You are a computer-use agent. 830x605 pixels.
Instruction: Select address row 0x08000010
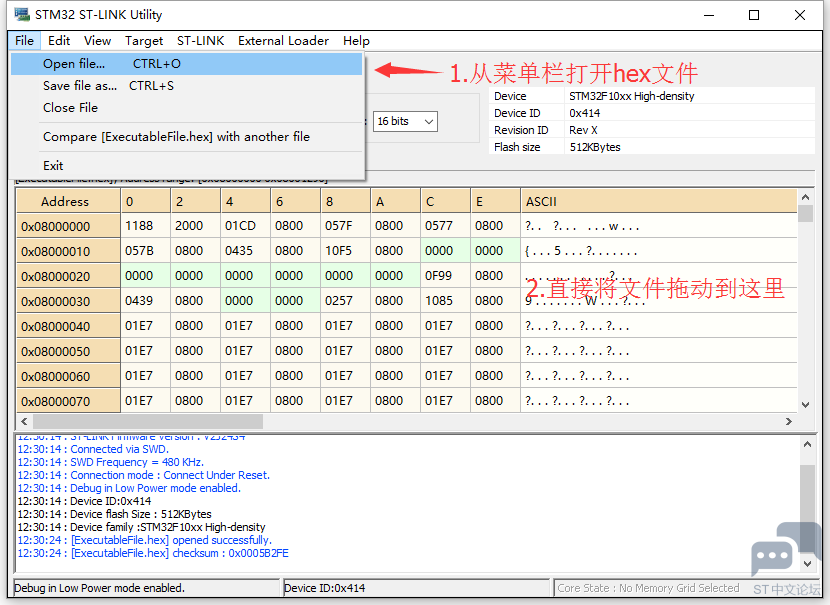tap(68, 251)
